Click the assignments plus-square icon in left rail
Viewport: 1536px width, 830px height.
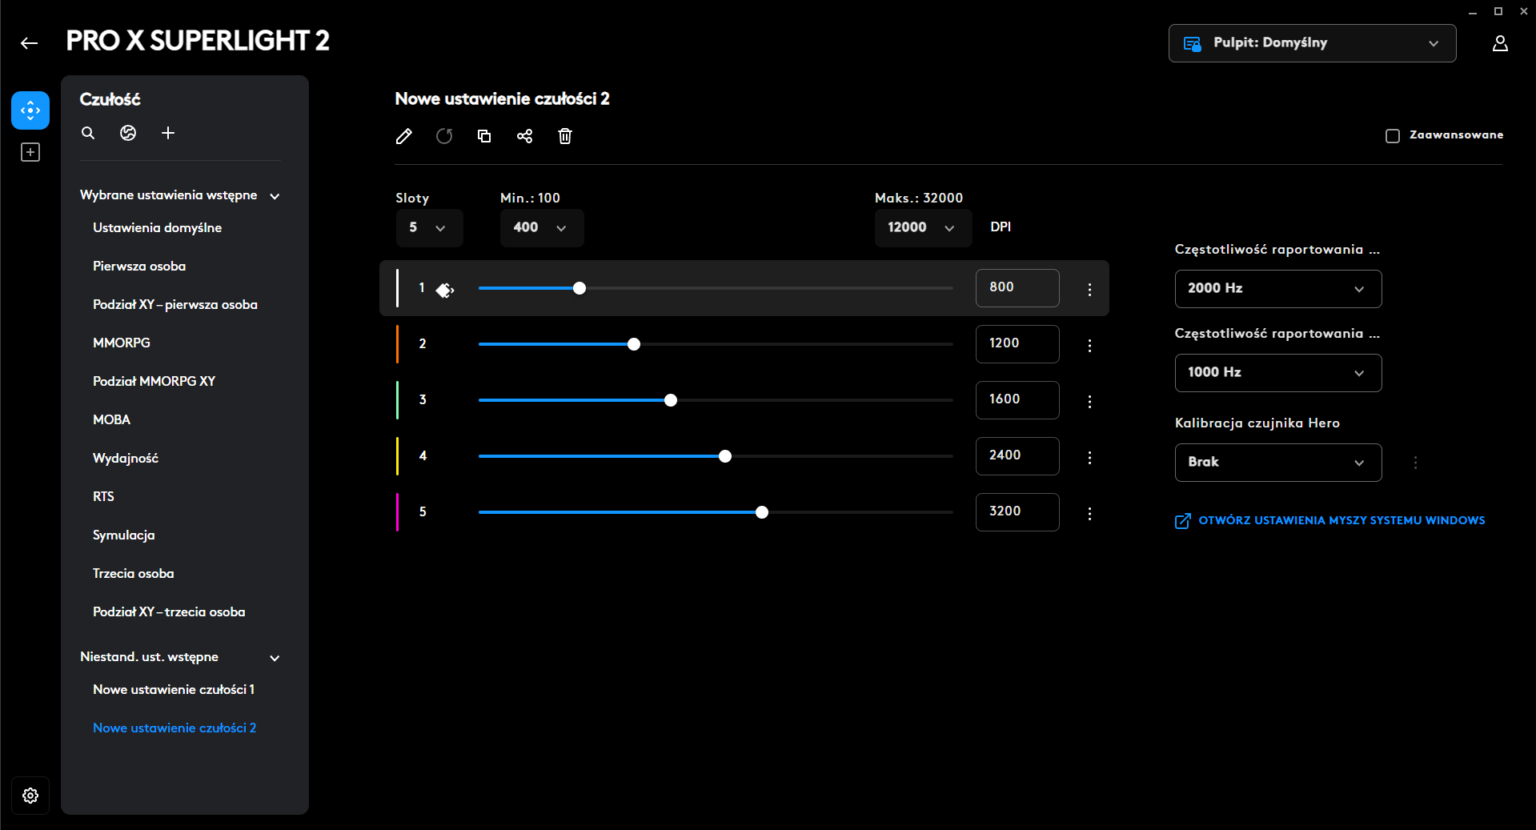30,152
